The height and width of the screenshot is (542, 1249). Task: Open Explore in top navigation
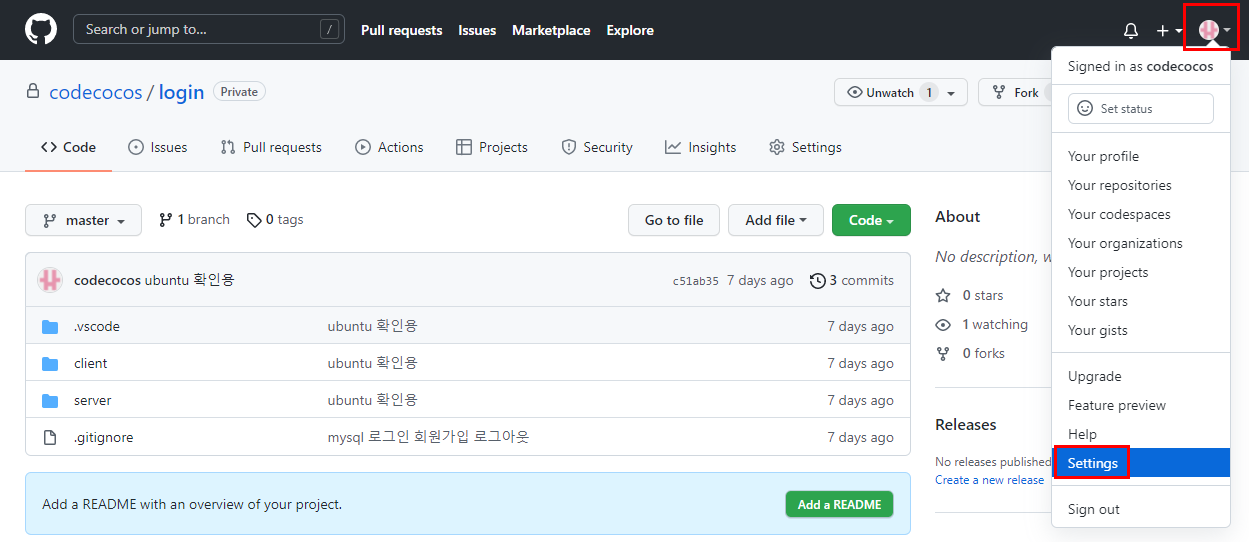coord(630,30)
